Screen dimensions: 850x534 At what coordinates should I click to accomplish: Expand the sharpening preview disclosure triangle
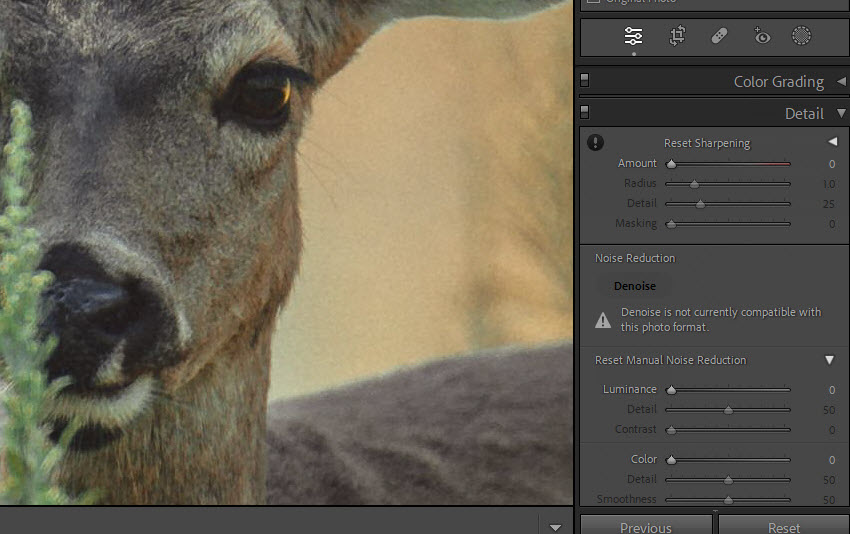tap(833, 141)
